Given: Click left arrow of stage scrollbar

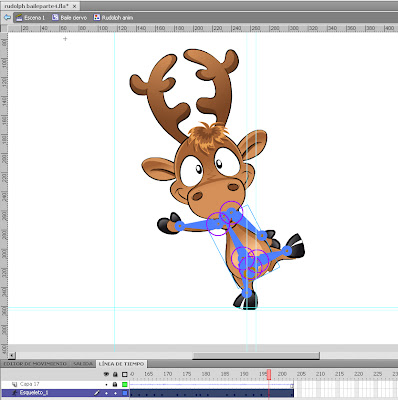Looking at the screenshot, I should click(12, 356).
